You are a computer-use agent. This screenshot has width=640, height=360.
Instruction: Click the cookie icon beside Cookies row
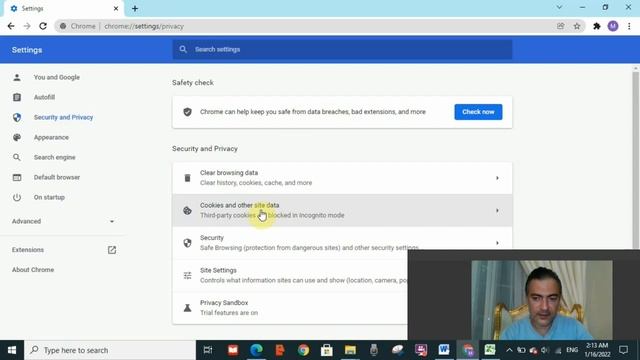[x=187, y=211]
